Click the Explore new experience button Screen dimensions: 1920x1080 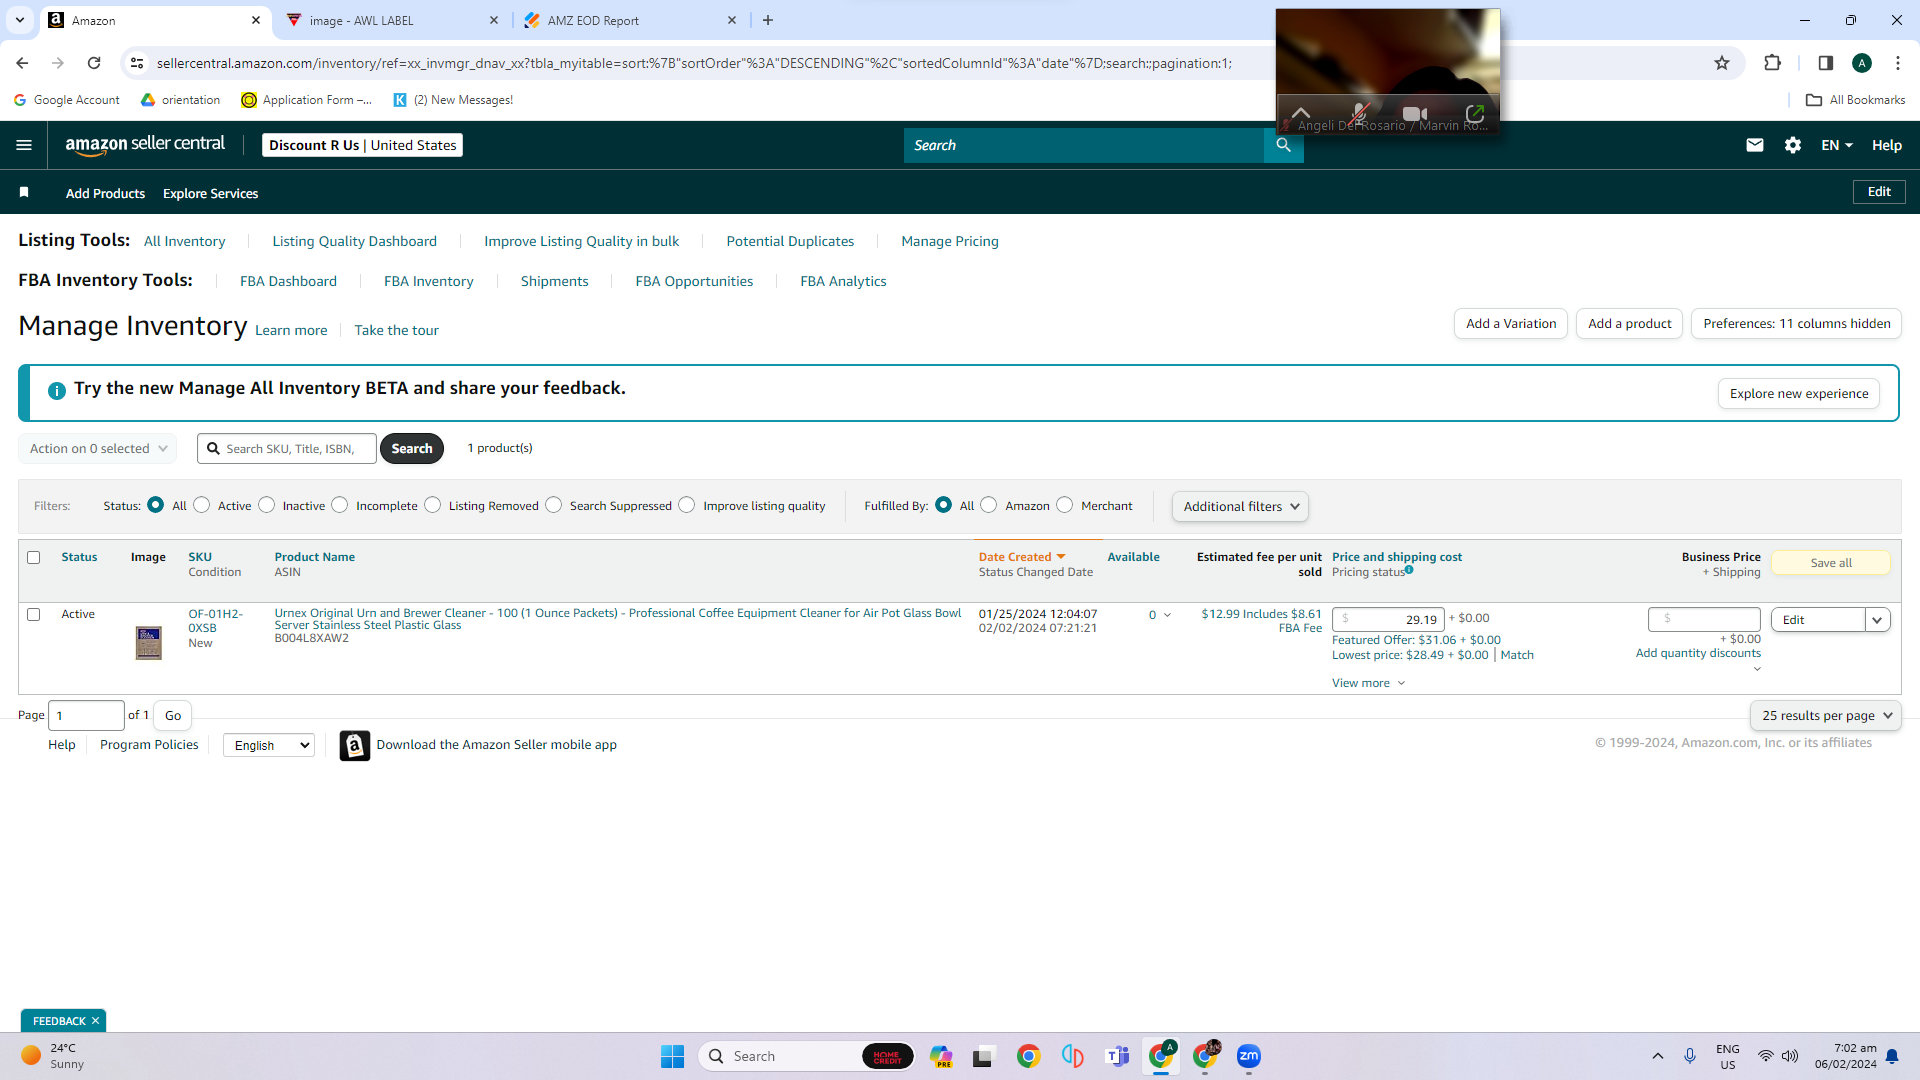point(1798,393)
